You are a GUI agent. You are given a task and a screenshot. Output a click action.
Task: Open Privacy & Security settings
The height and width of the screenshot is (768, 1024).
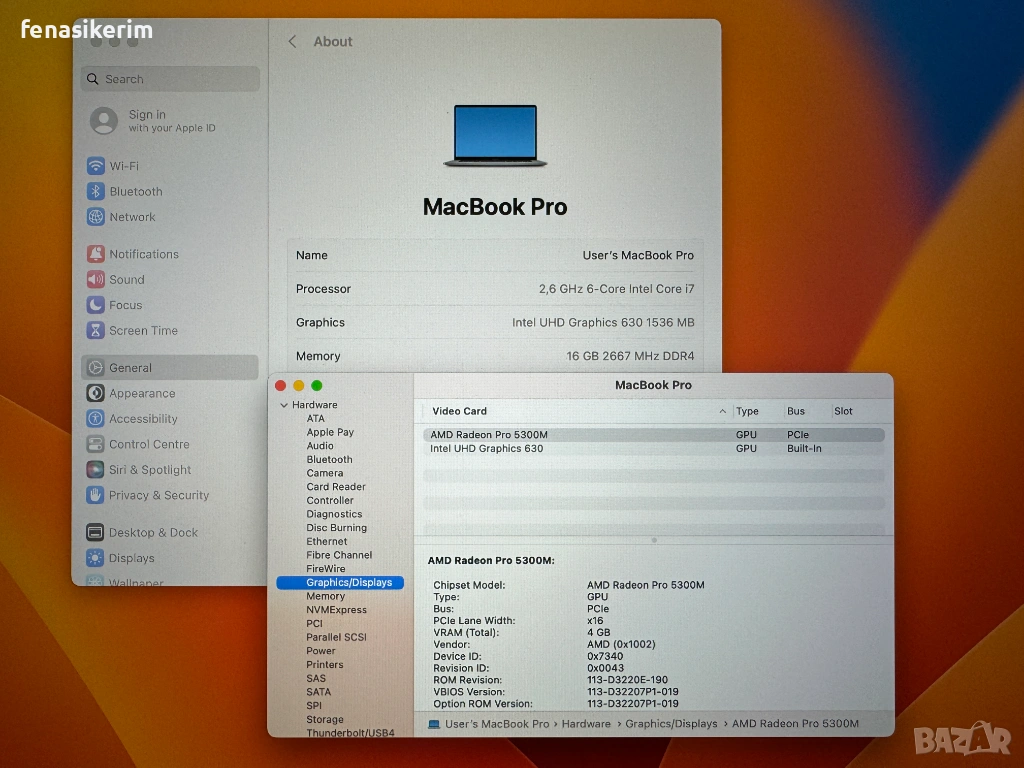point(158,495)
